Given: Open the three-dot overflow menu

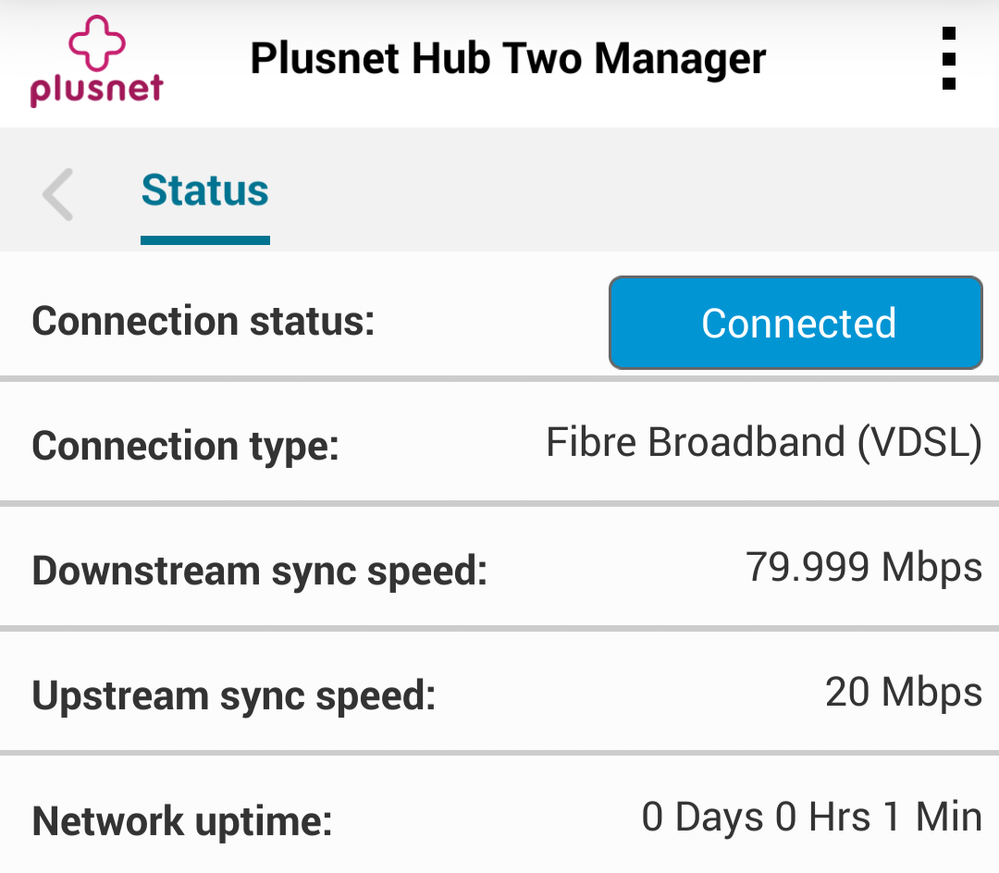Looking at the screenshot, I should 949,59.
